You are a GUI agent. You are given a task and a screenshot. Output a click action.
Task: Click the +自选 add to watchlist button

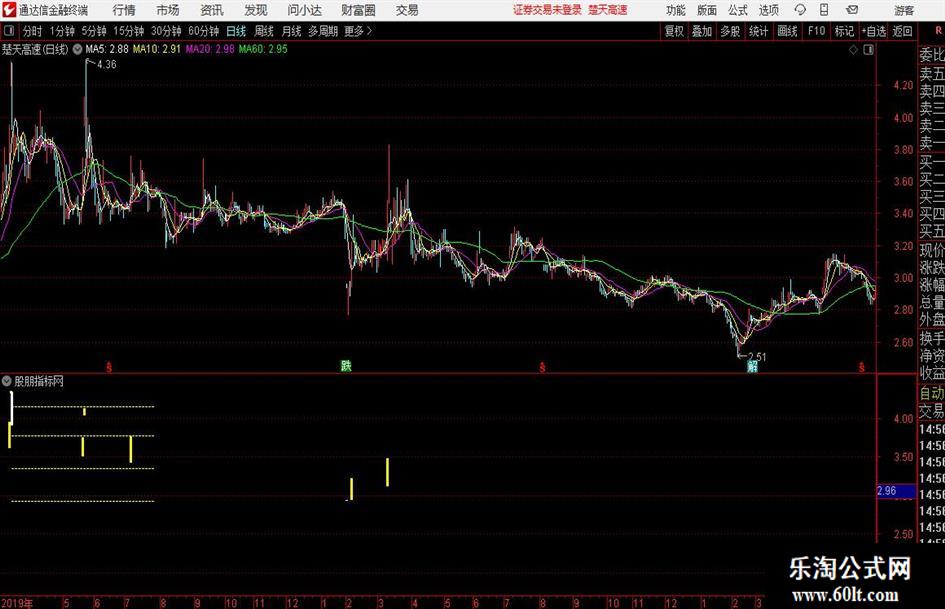tap(874, 31)
